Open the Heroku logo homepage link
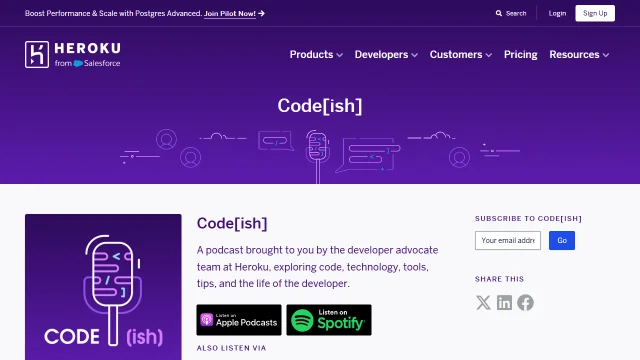Image resolution: width=640 pixels, height=360 pixels. point(73,54)
